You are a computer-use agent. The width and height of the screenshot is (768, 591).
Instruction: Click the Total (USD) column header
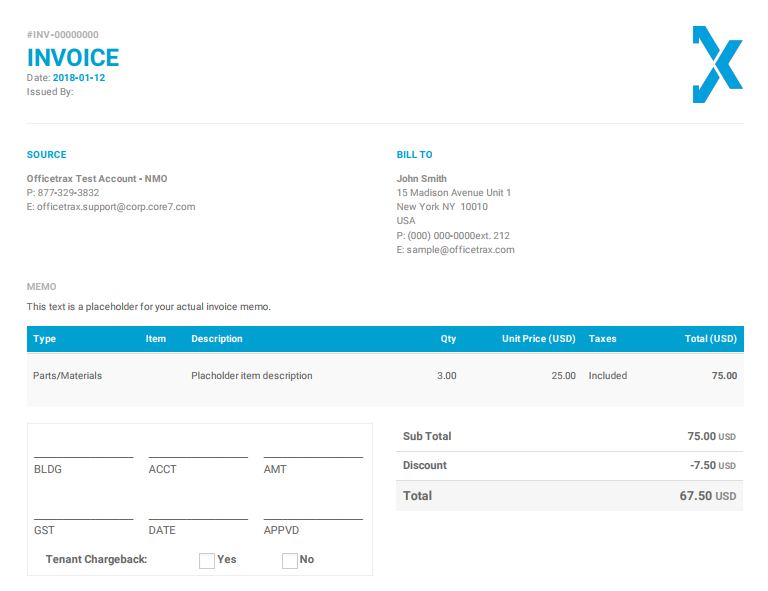pyautogui.click(x=710, y=339)
